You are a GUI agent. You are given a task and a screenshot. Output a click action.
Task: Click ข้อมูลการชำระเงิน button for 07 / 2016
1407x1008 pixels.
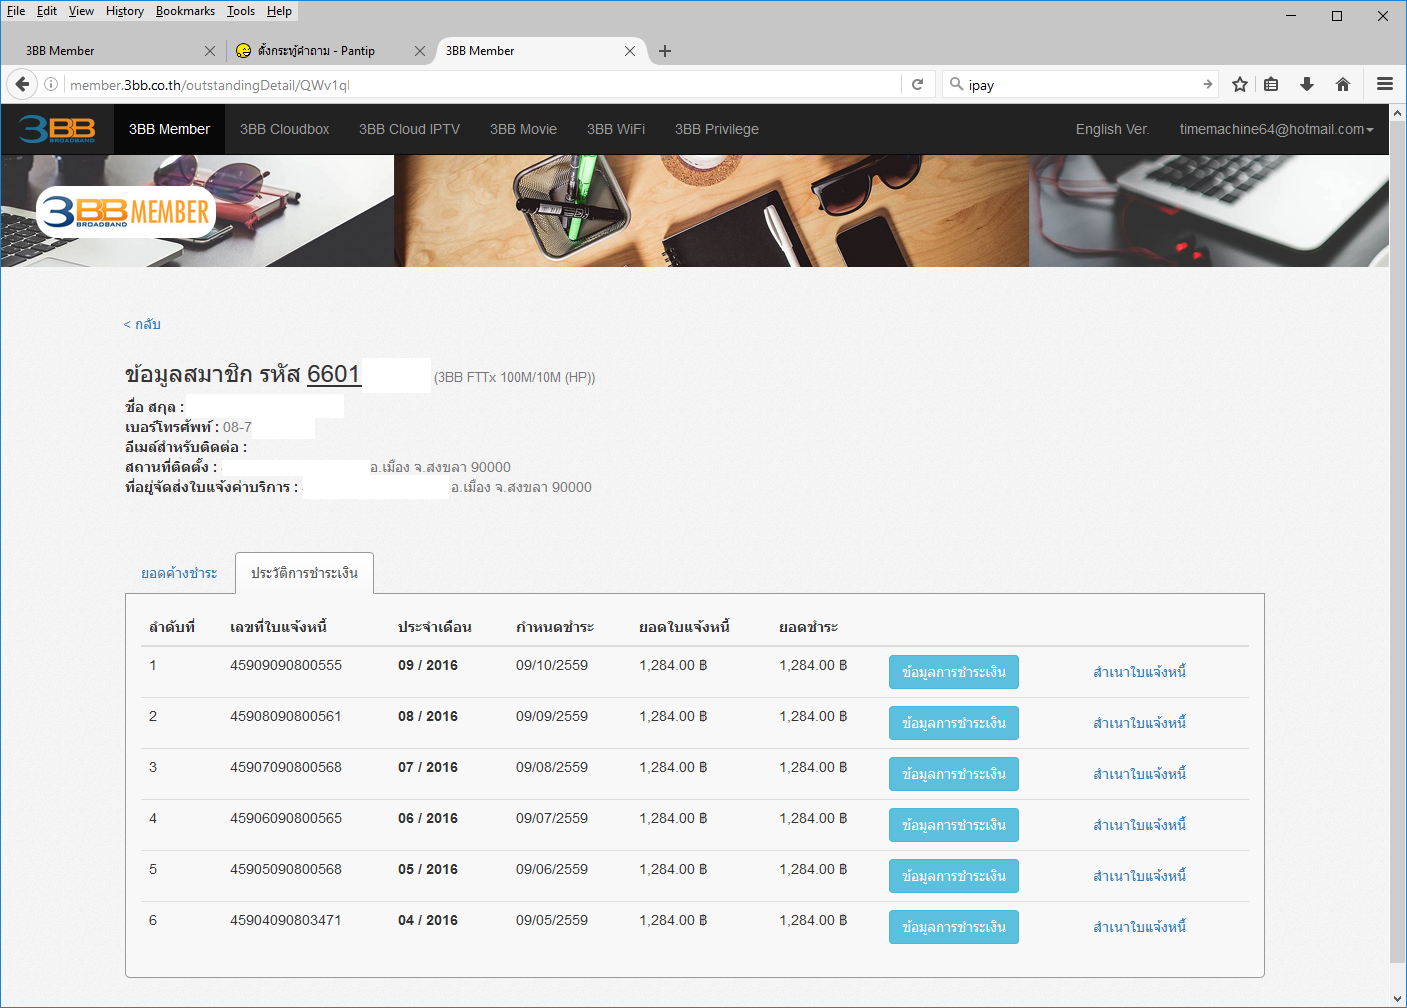point(954,774)
